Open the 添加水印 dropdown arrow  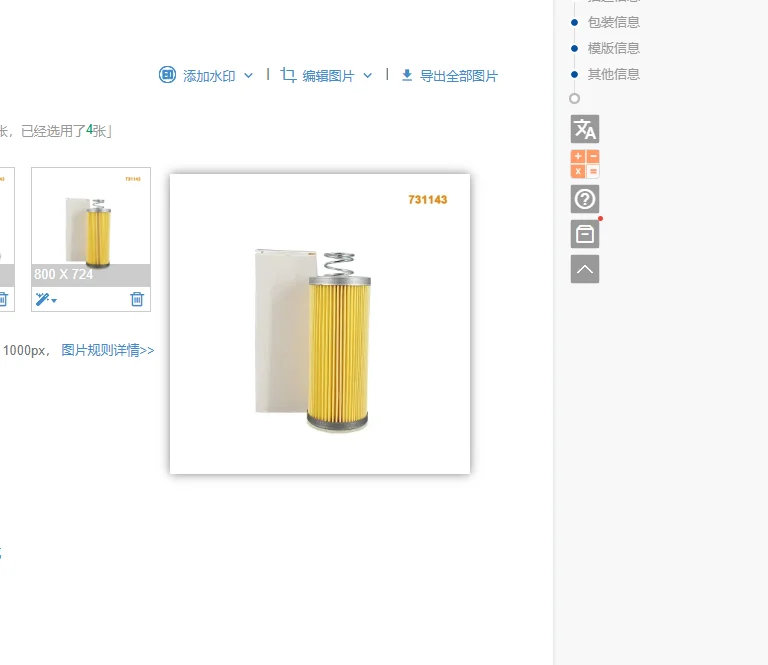(248, 75)
